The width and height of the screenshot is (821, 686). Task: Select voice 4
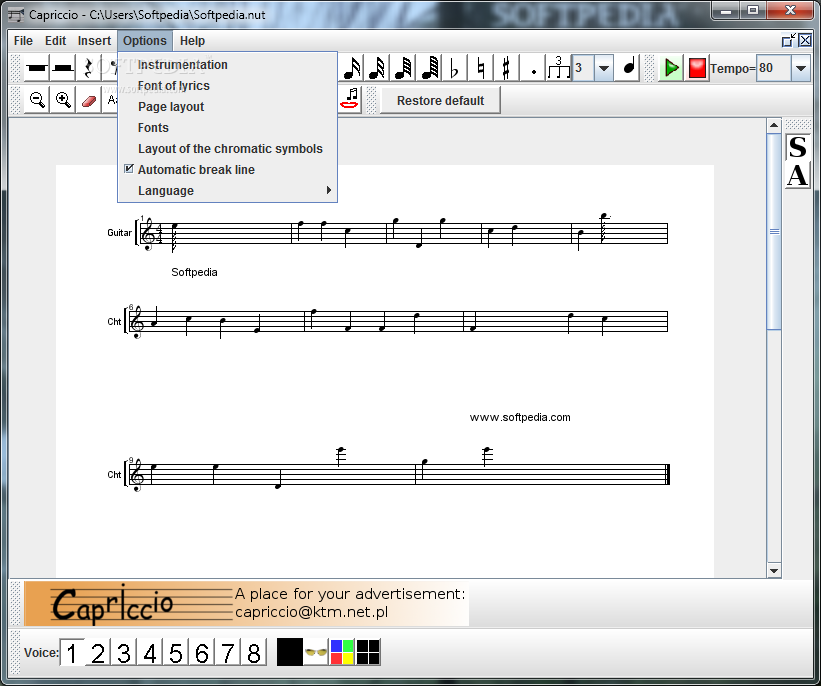[x=150, y=653]
